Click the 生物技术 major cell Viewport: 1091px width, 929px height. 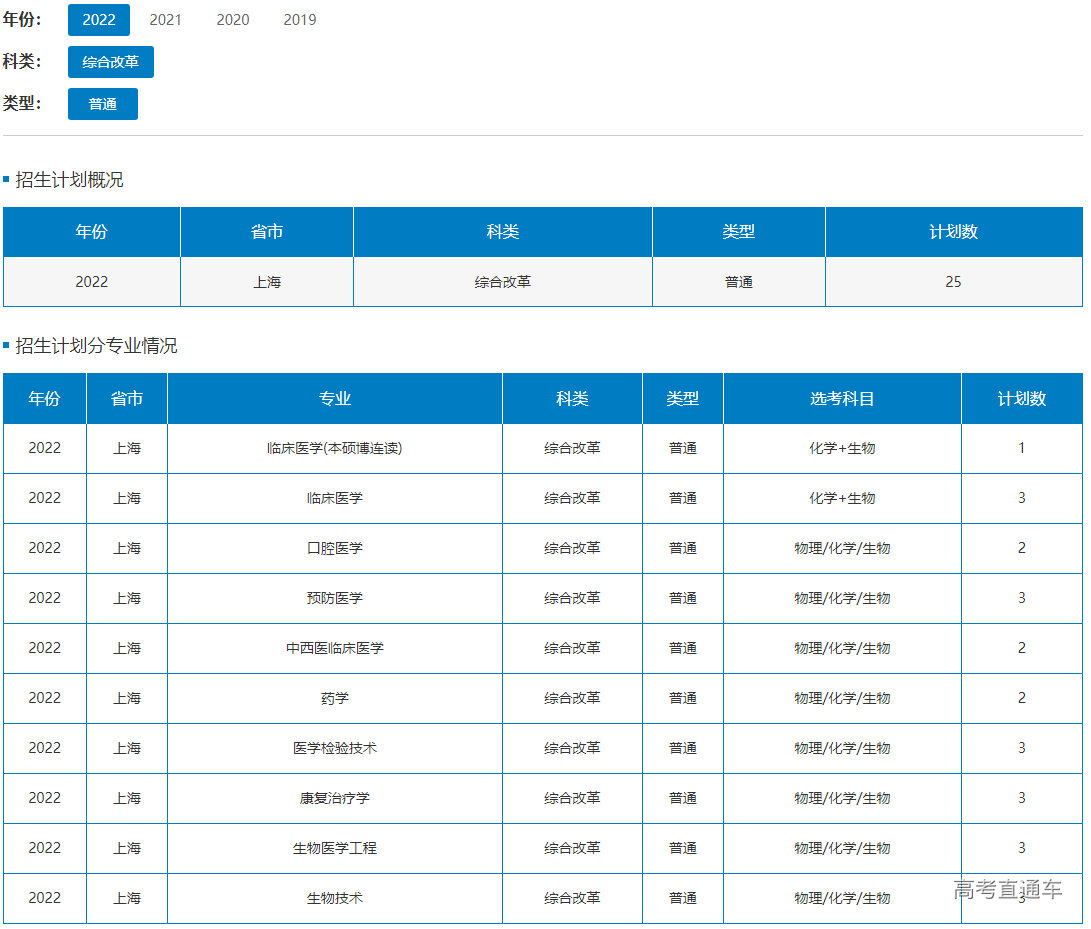(335, 899)
